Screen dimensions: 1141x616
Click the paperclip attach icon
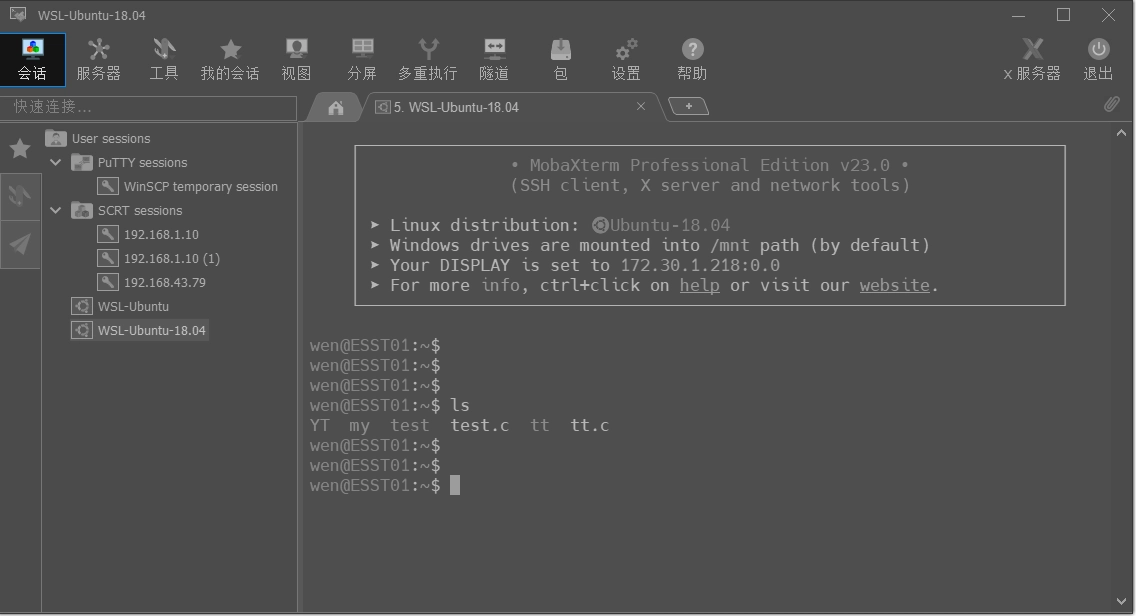pyautogui.click(x=1111, y=104)
